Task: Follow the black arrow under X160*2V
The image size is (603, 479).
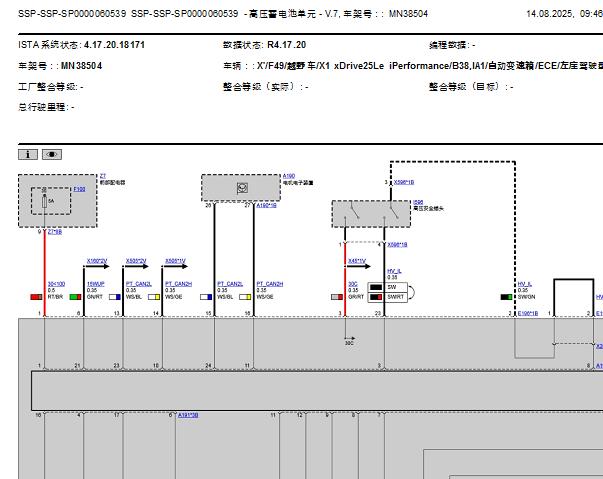Action: click(x=97, y=266)
